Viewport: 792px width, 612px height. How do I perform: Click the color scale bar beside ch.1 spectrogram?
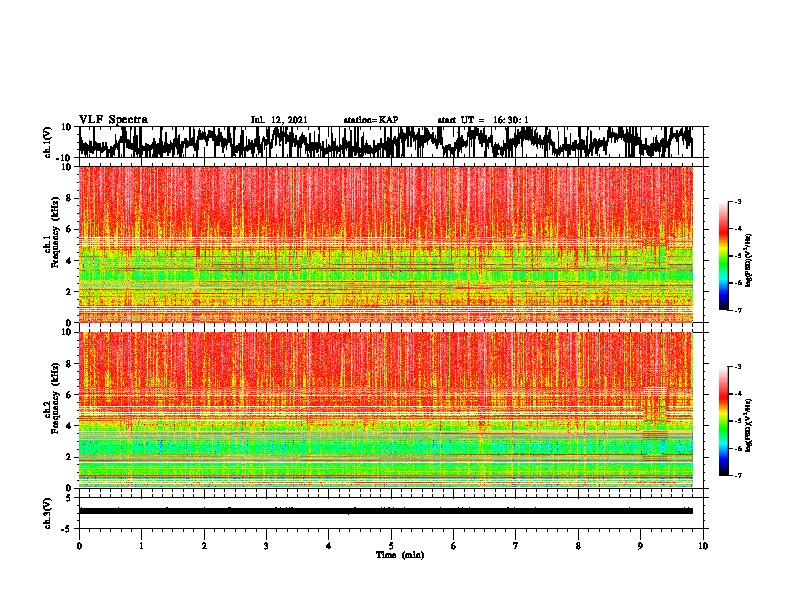tap(723, 256)
